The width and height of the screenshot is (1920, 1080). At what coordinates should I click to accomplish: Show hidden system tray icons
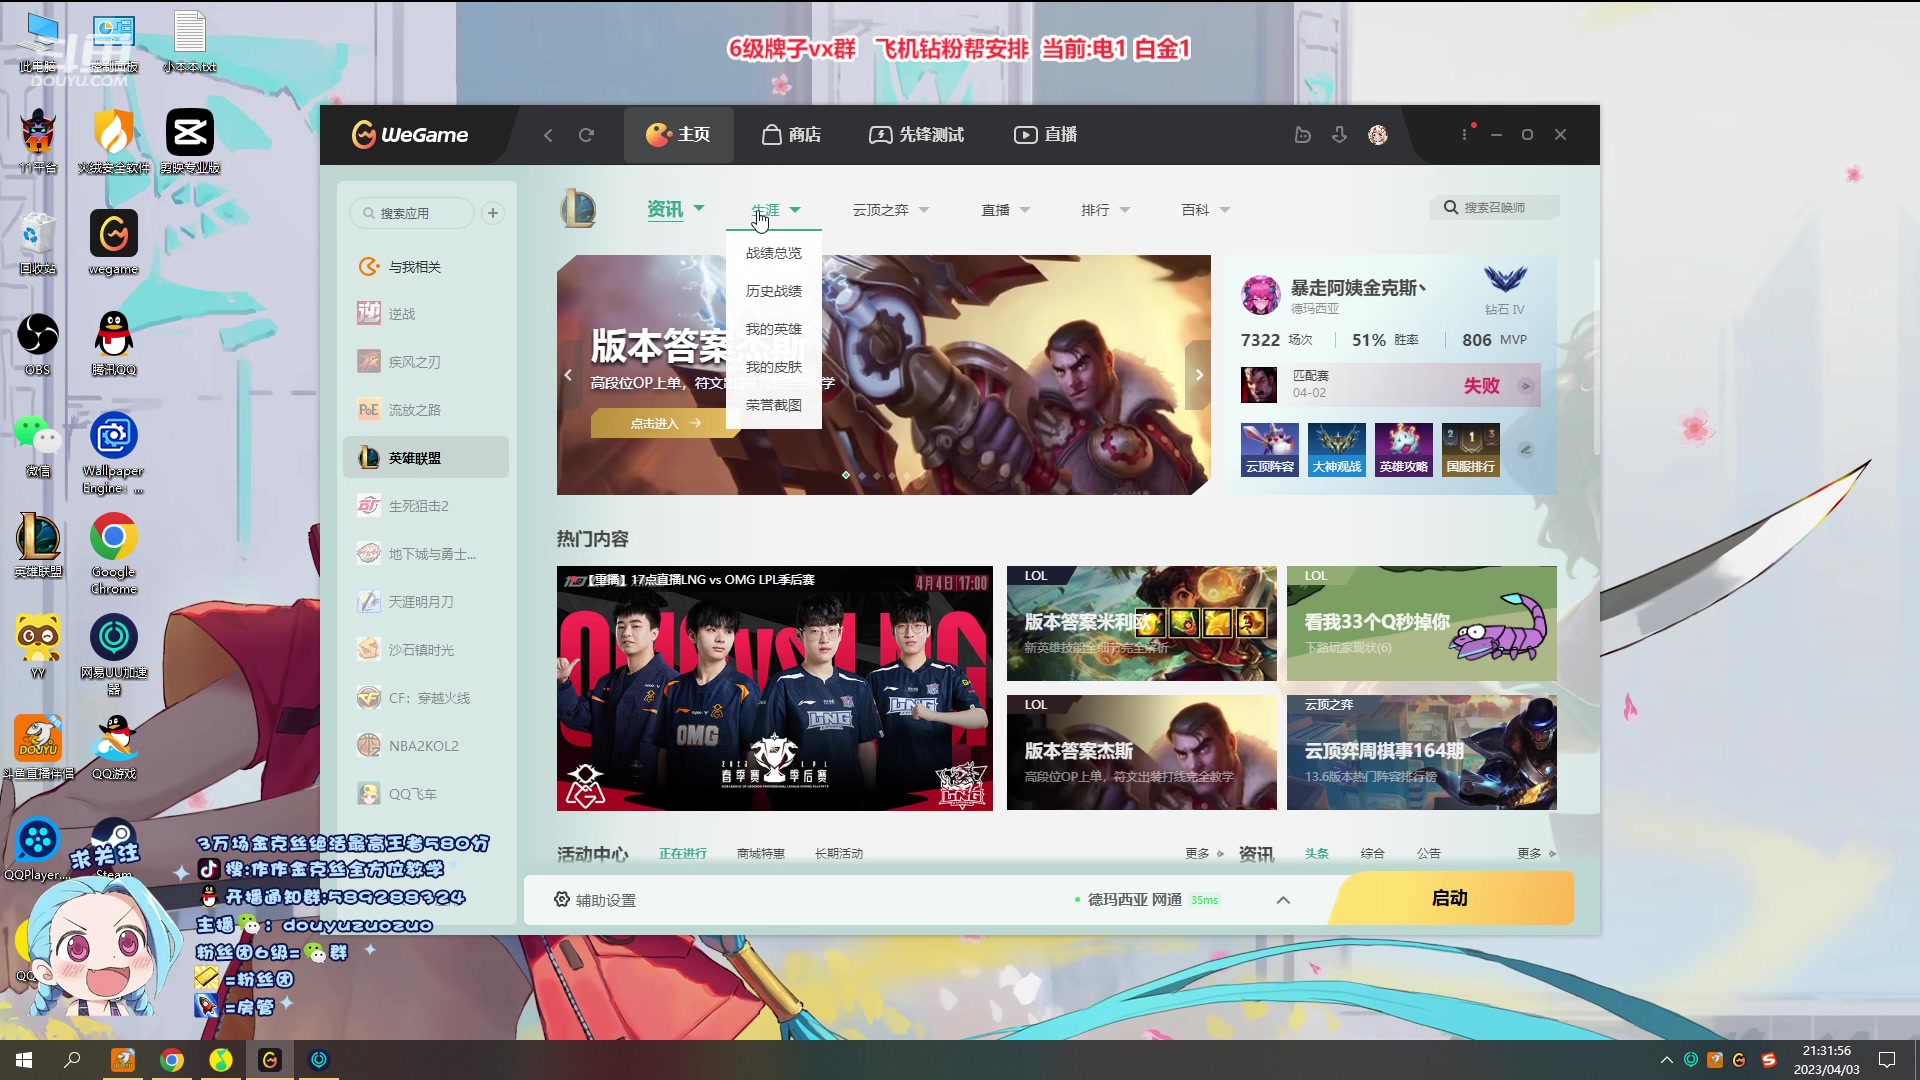(x=1666, y=1060)
